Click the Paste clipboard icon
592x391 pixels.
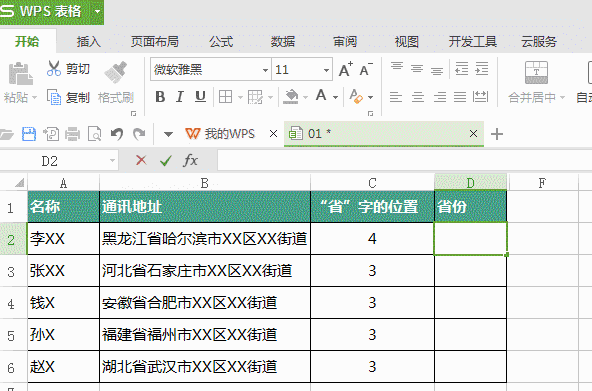pos(20,73)
